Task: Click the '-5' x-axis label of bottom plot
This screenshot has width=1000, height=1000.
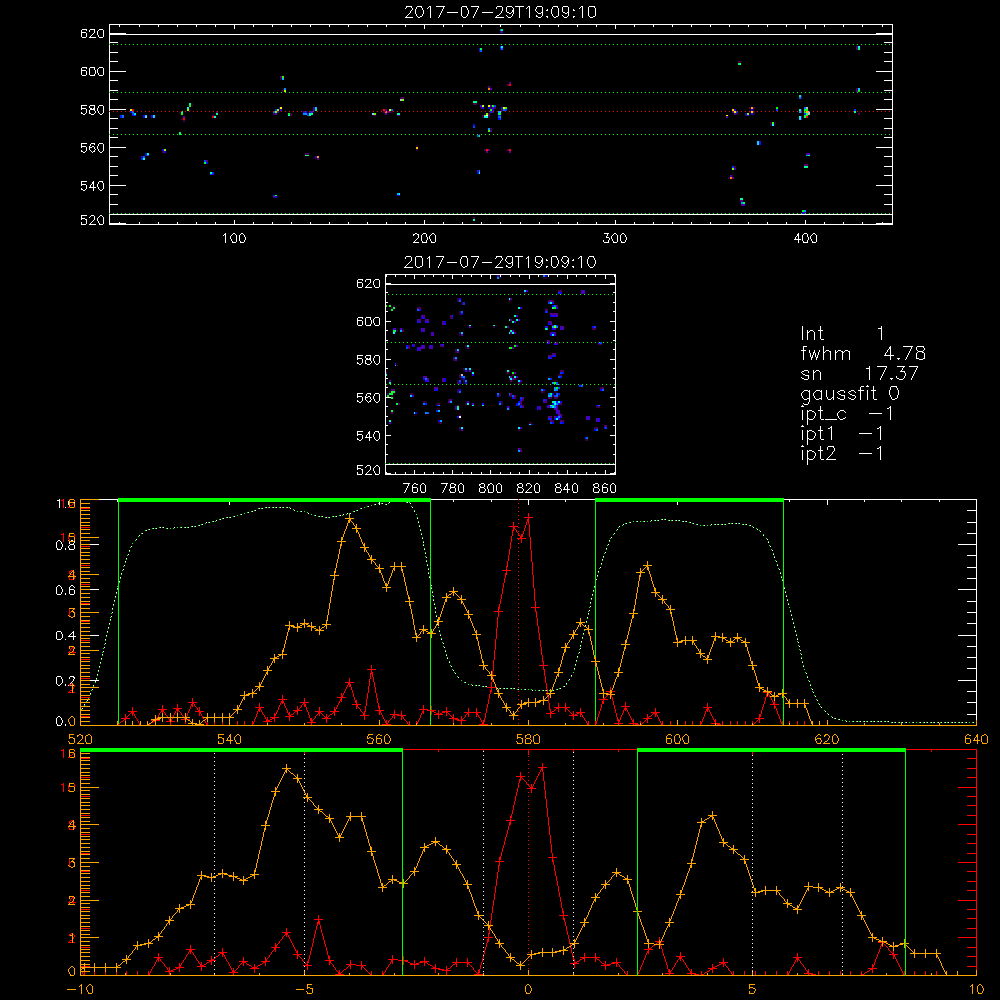Action: [304, 990]
